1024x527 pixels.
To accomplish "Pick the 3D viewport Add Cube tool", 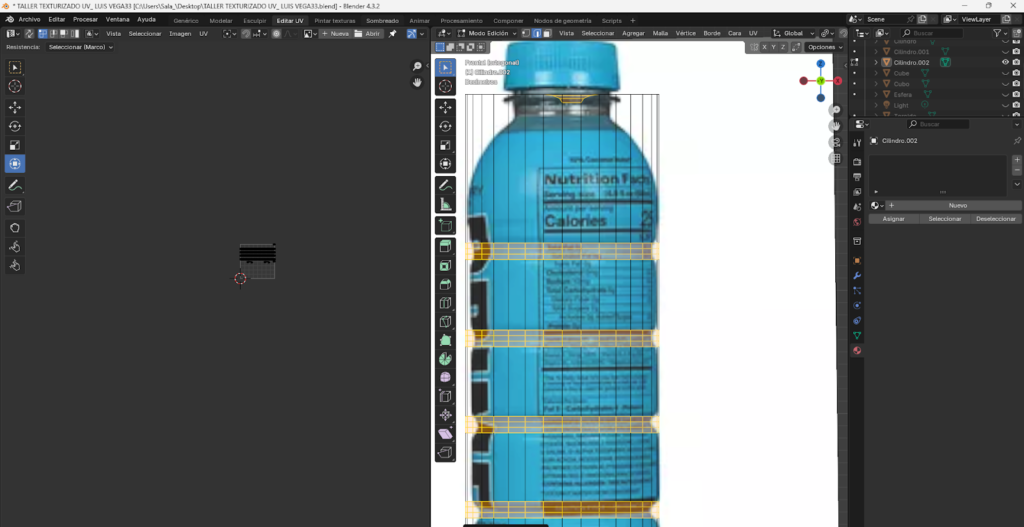I will click(x=445, y=226).
